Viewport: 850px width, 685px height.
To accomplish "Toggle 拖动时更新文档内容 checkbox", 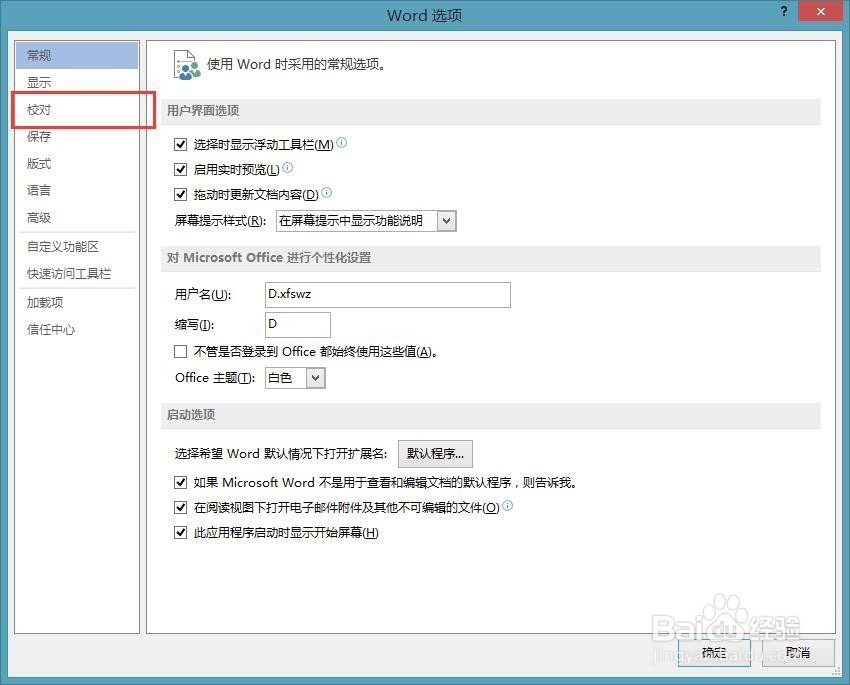I will [181, 195].
